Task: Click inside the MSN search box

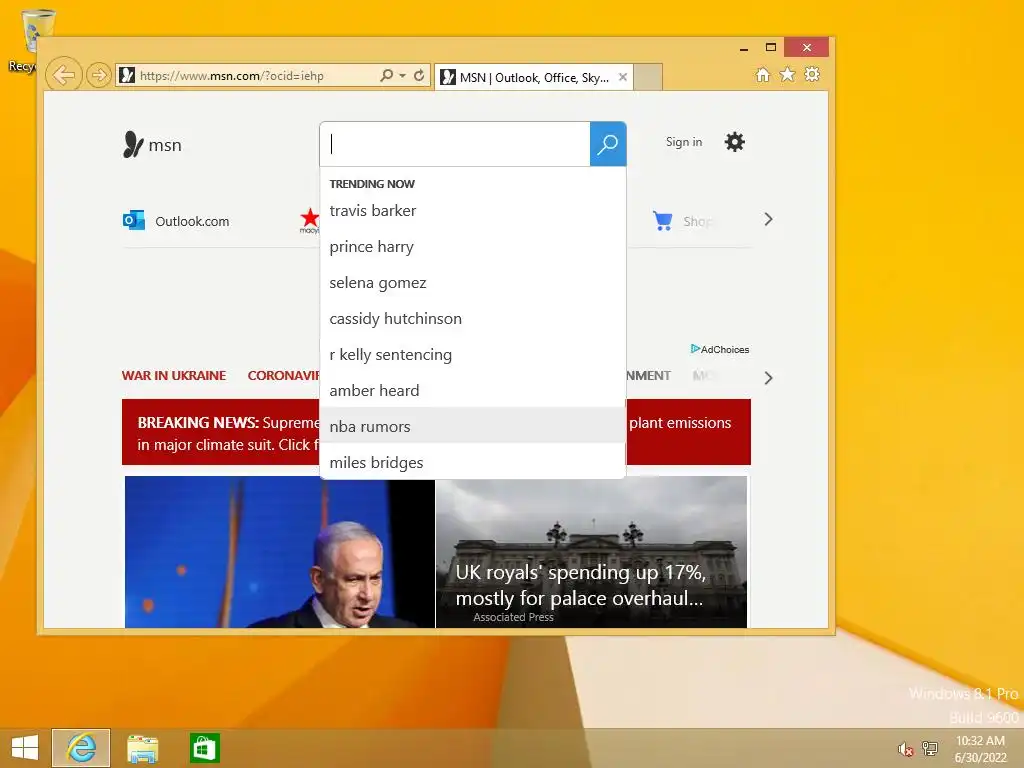Action: (455, 144)
